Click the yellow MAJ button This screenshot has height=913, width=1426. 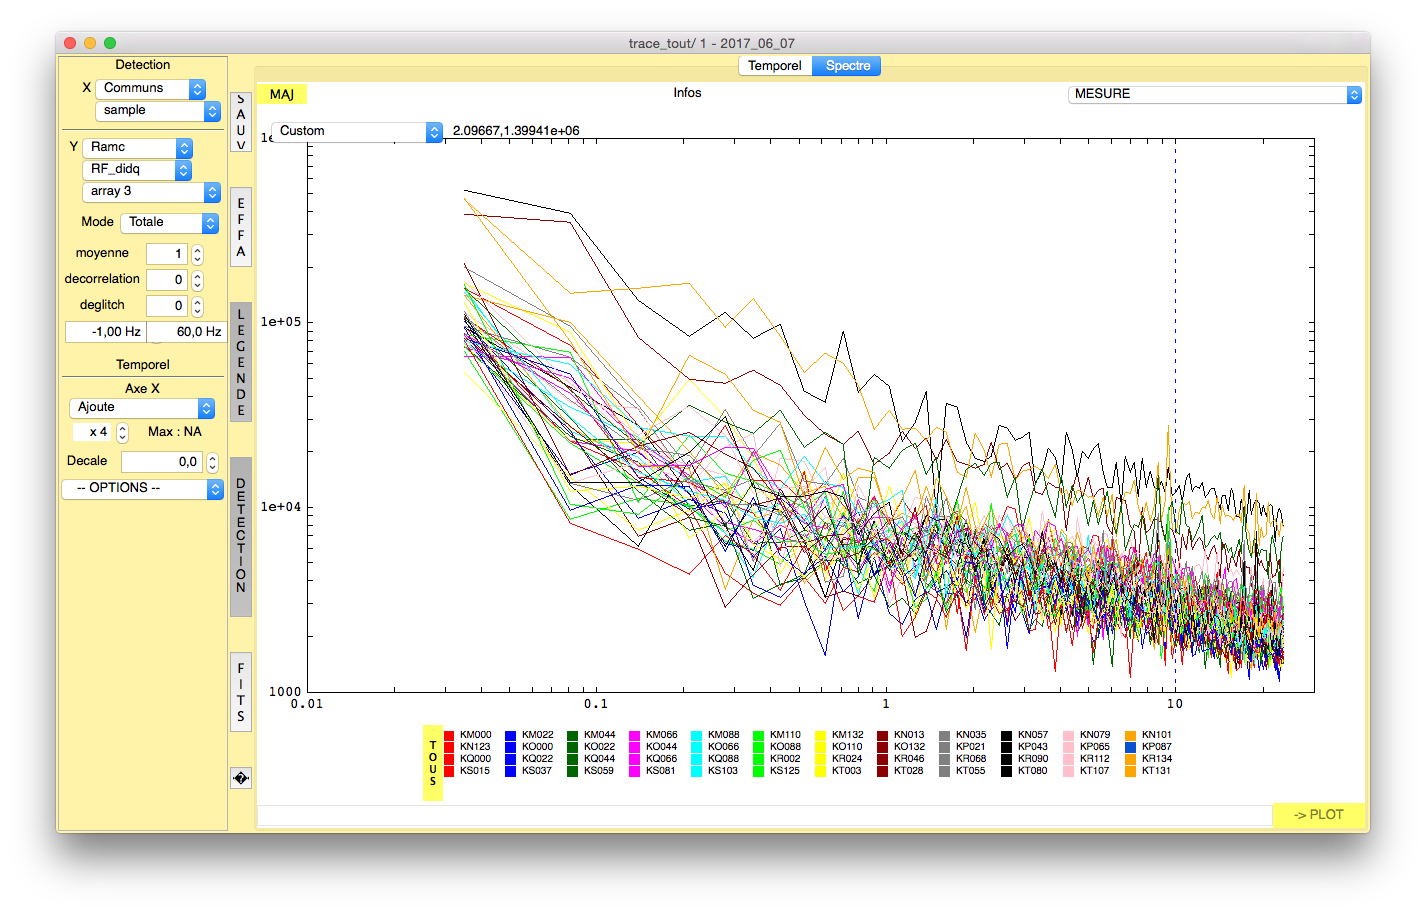[282, 94]
